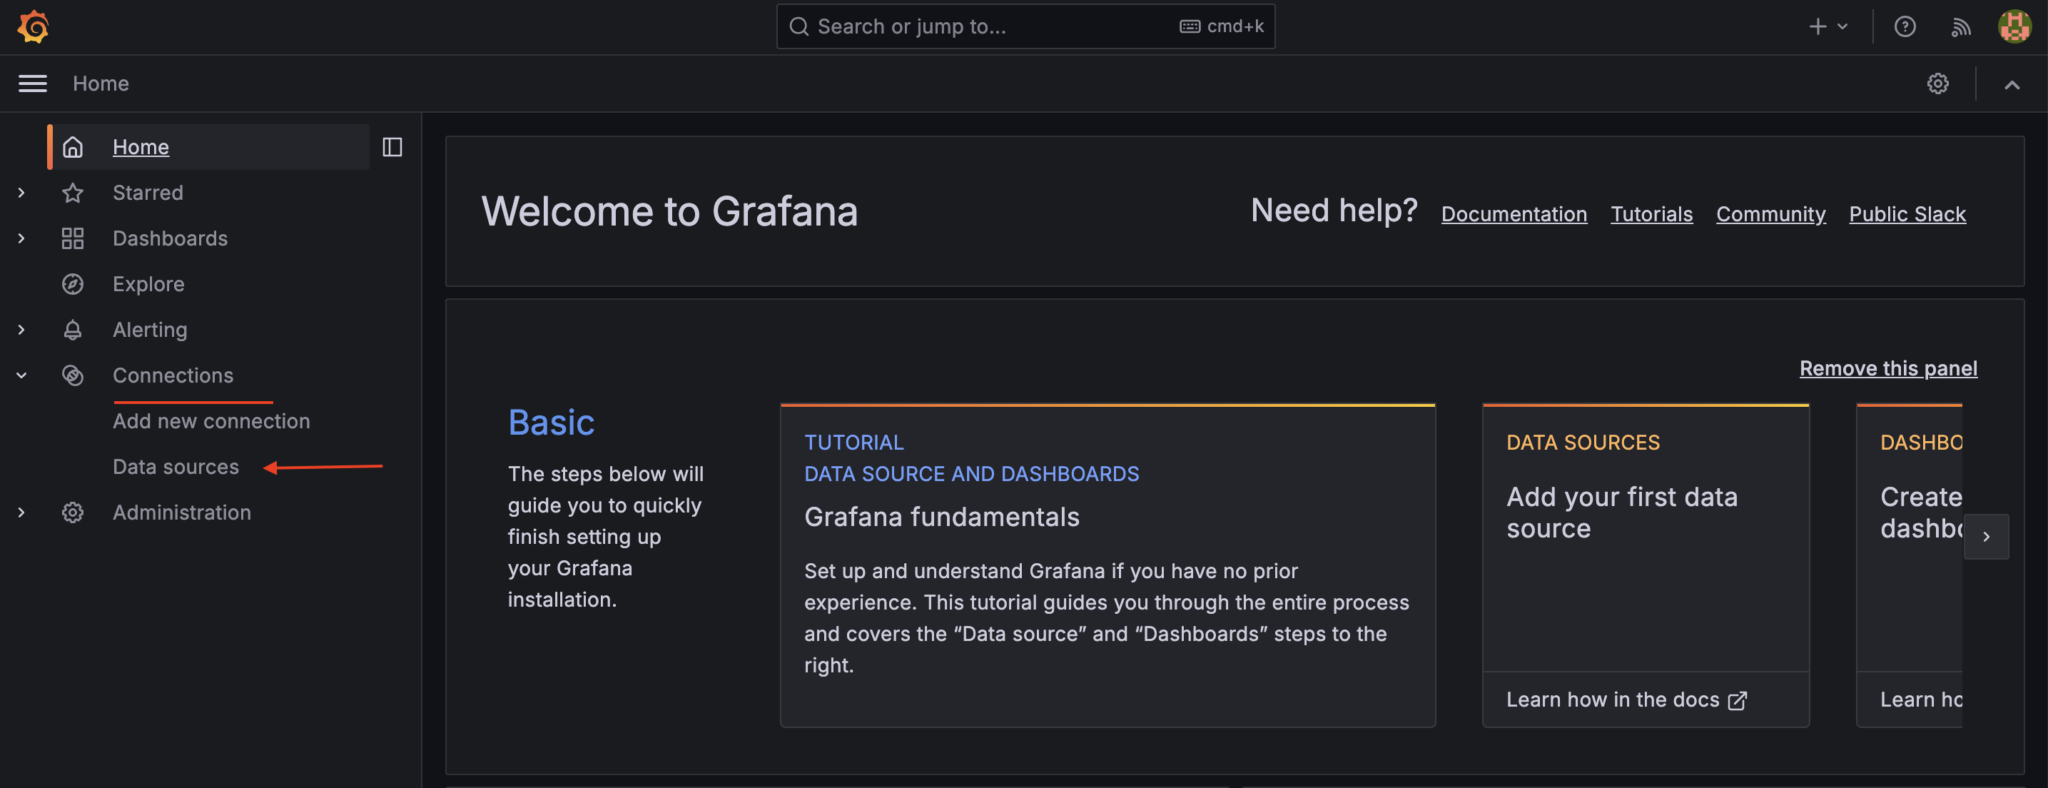Show next setup cards with right arrow
The image size is (2048, 788).
pos(1986,537)
